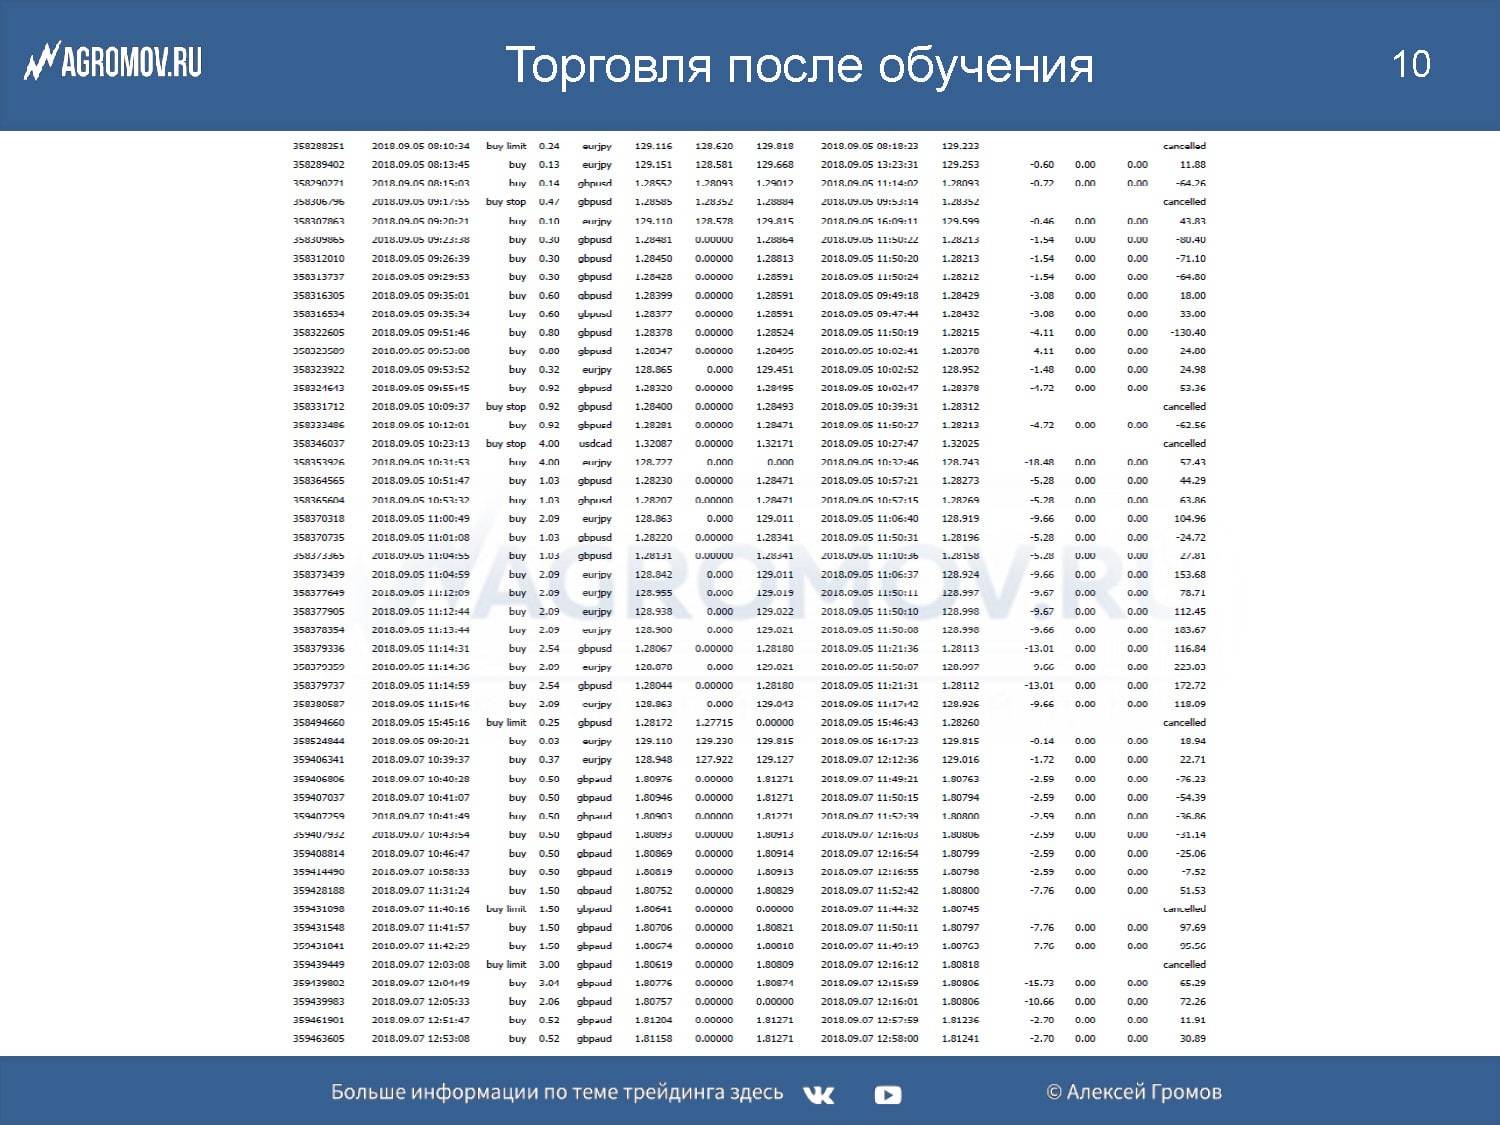Click open time "2018.09.05 09:26:39"
The width and height of the screenshot is (1500, 1125).
[x=420, y=258]
